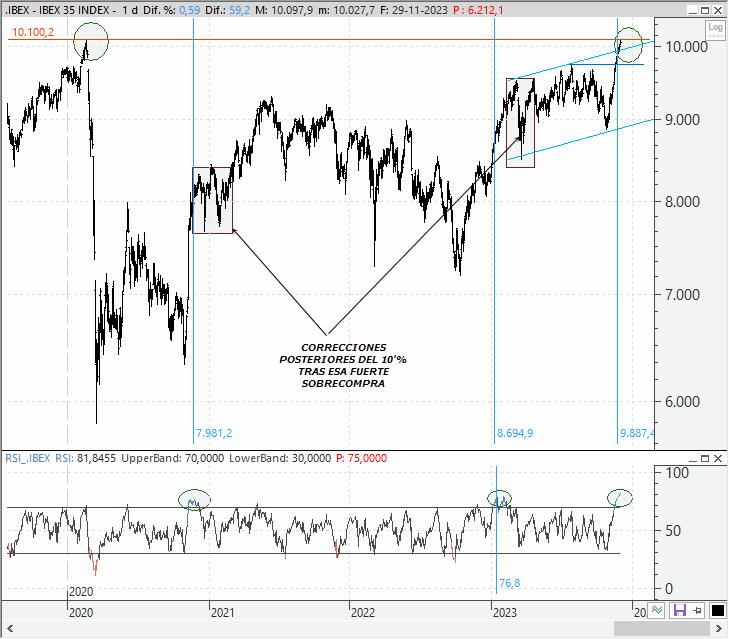Minimize the IBEX 35 price chart panel
The width and height of the screenshot is (729, 639).
[x=693, y=10]
